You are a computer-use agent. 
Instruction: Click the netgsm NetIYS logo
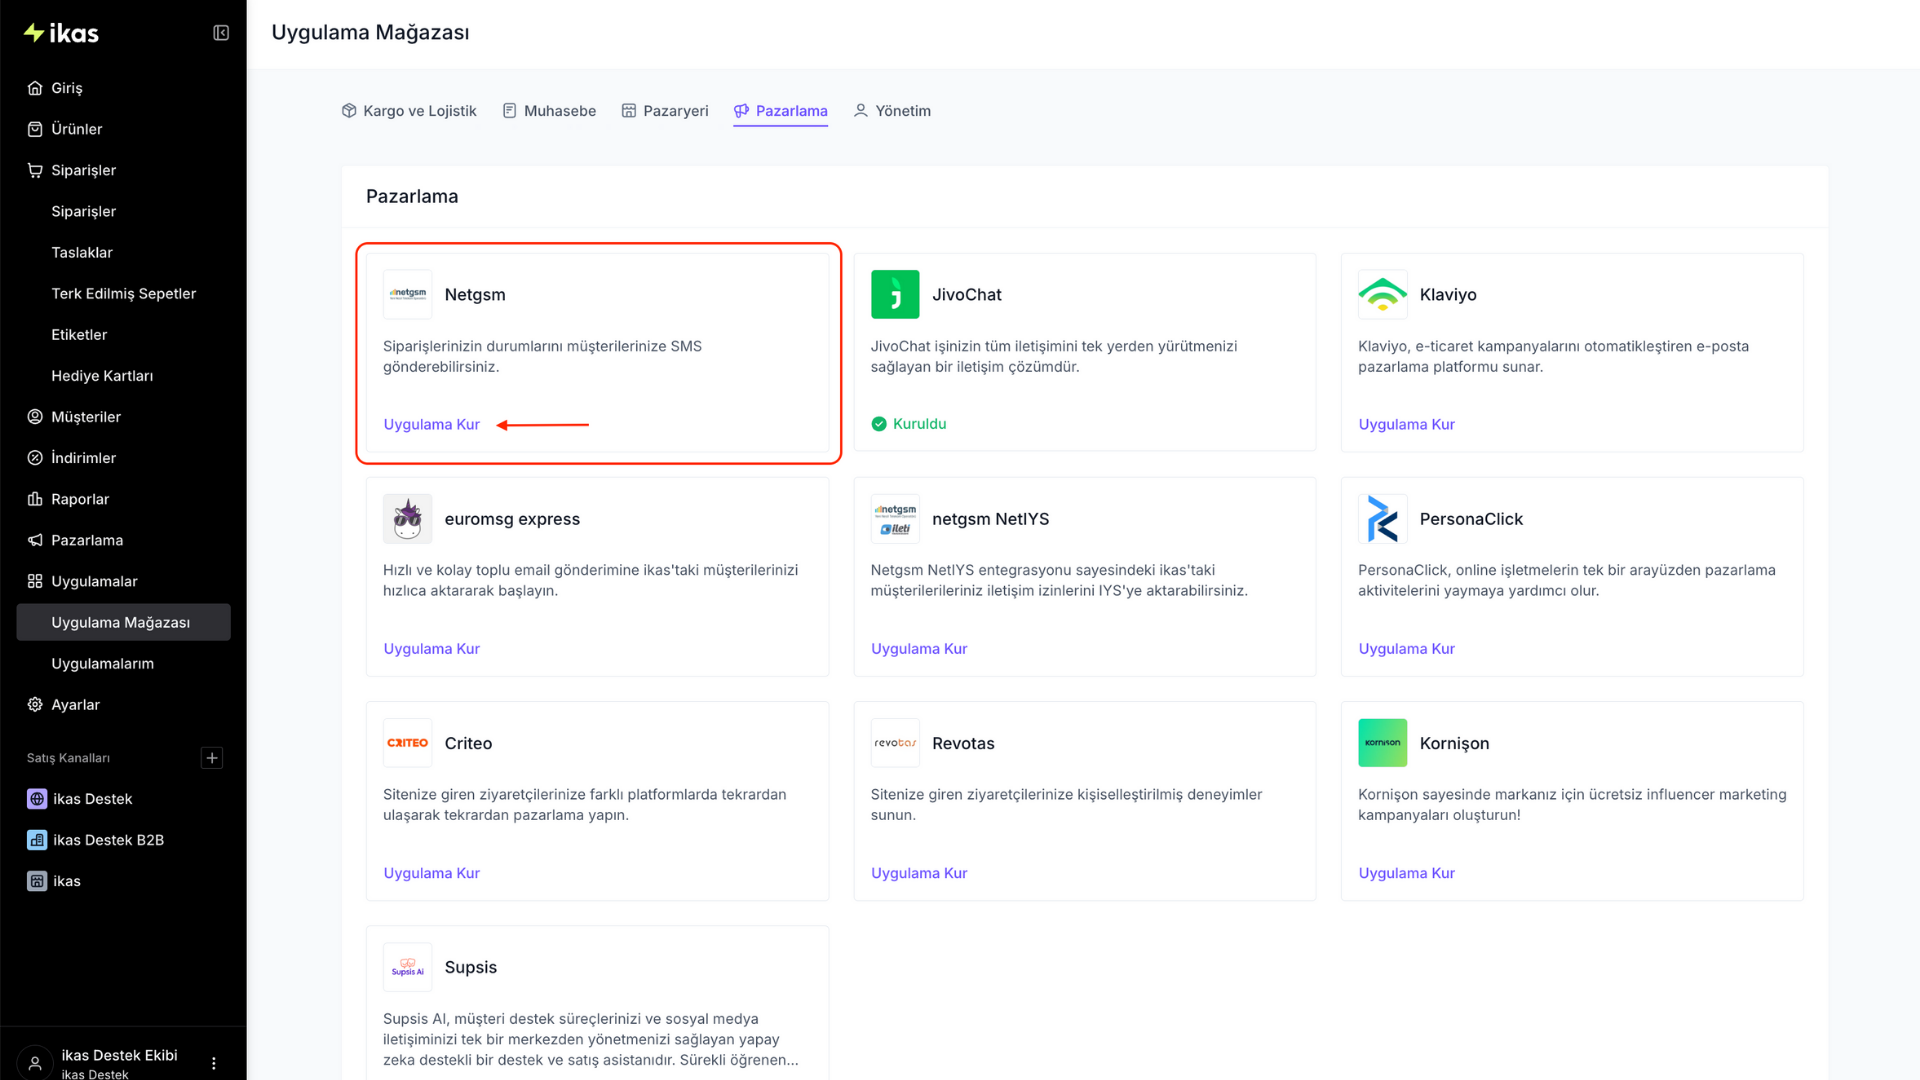(895, 518)
